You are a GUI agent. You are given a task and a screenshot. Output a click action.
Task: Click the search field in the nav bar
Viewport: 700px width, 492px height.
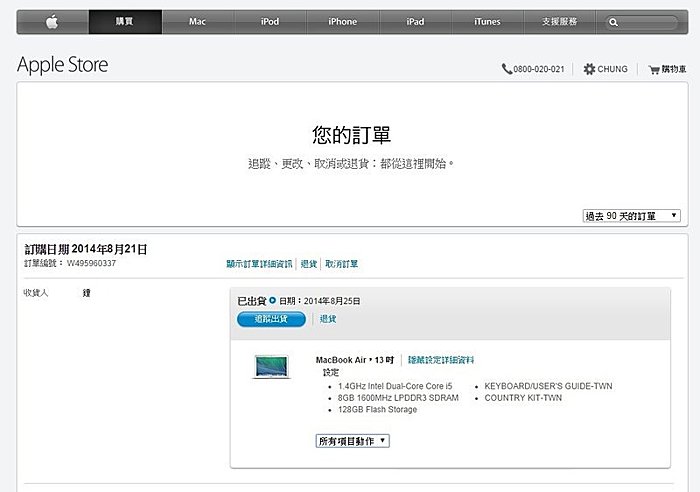(642, 22)
